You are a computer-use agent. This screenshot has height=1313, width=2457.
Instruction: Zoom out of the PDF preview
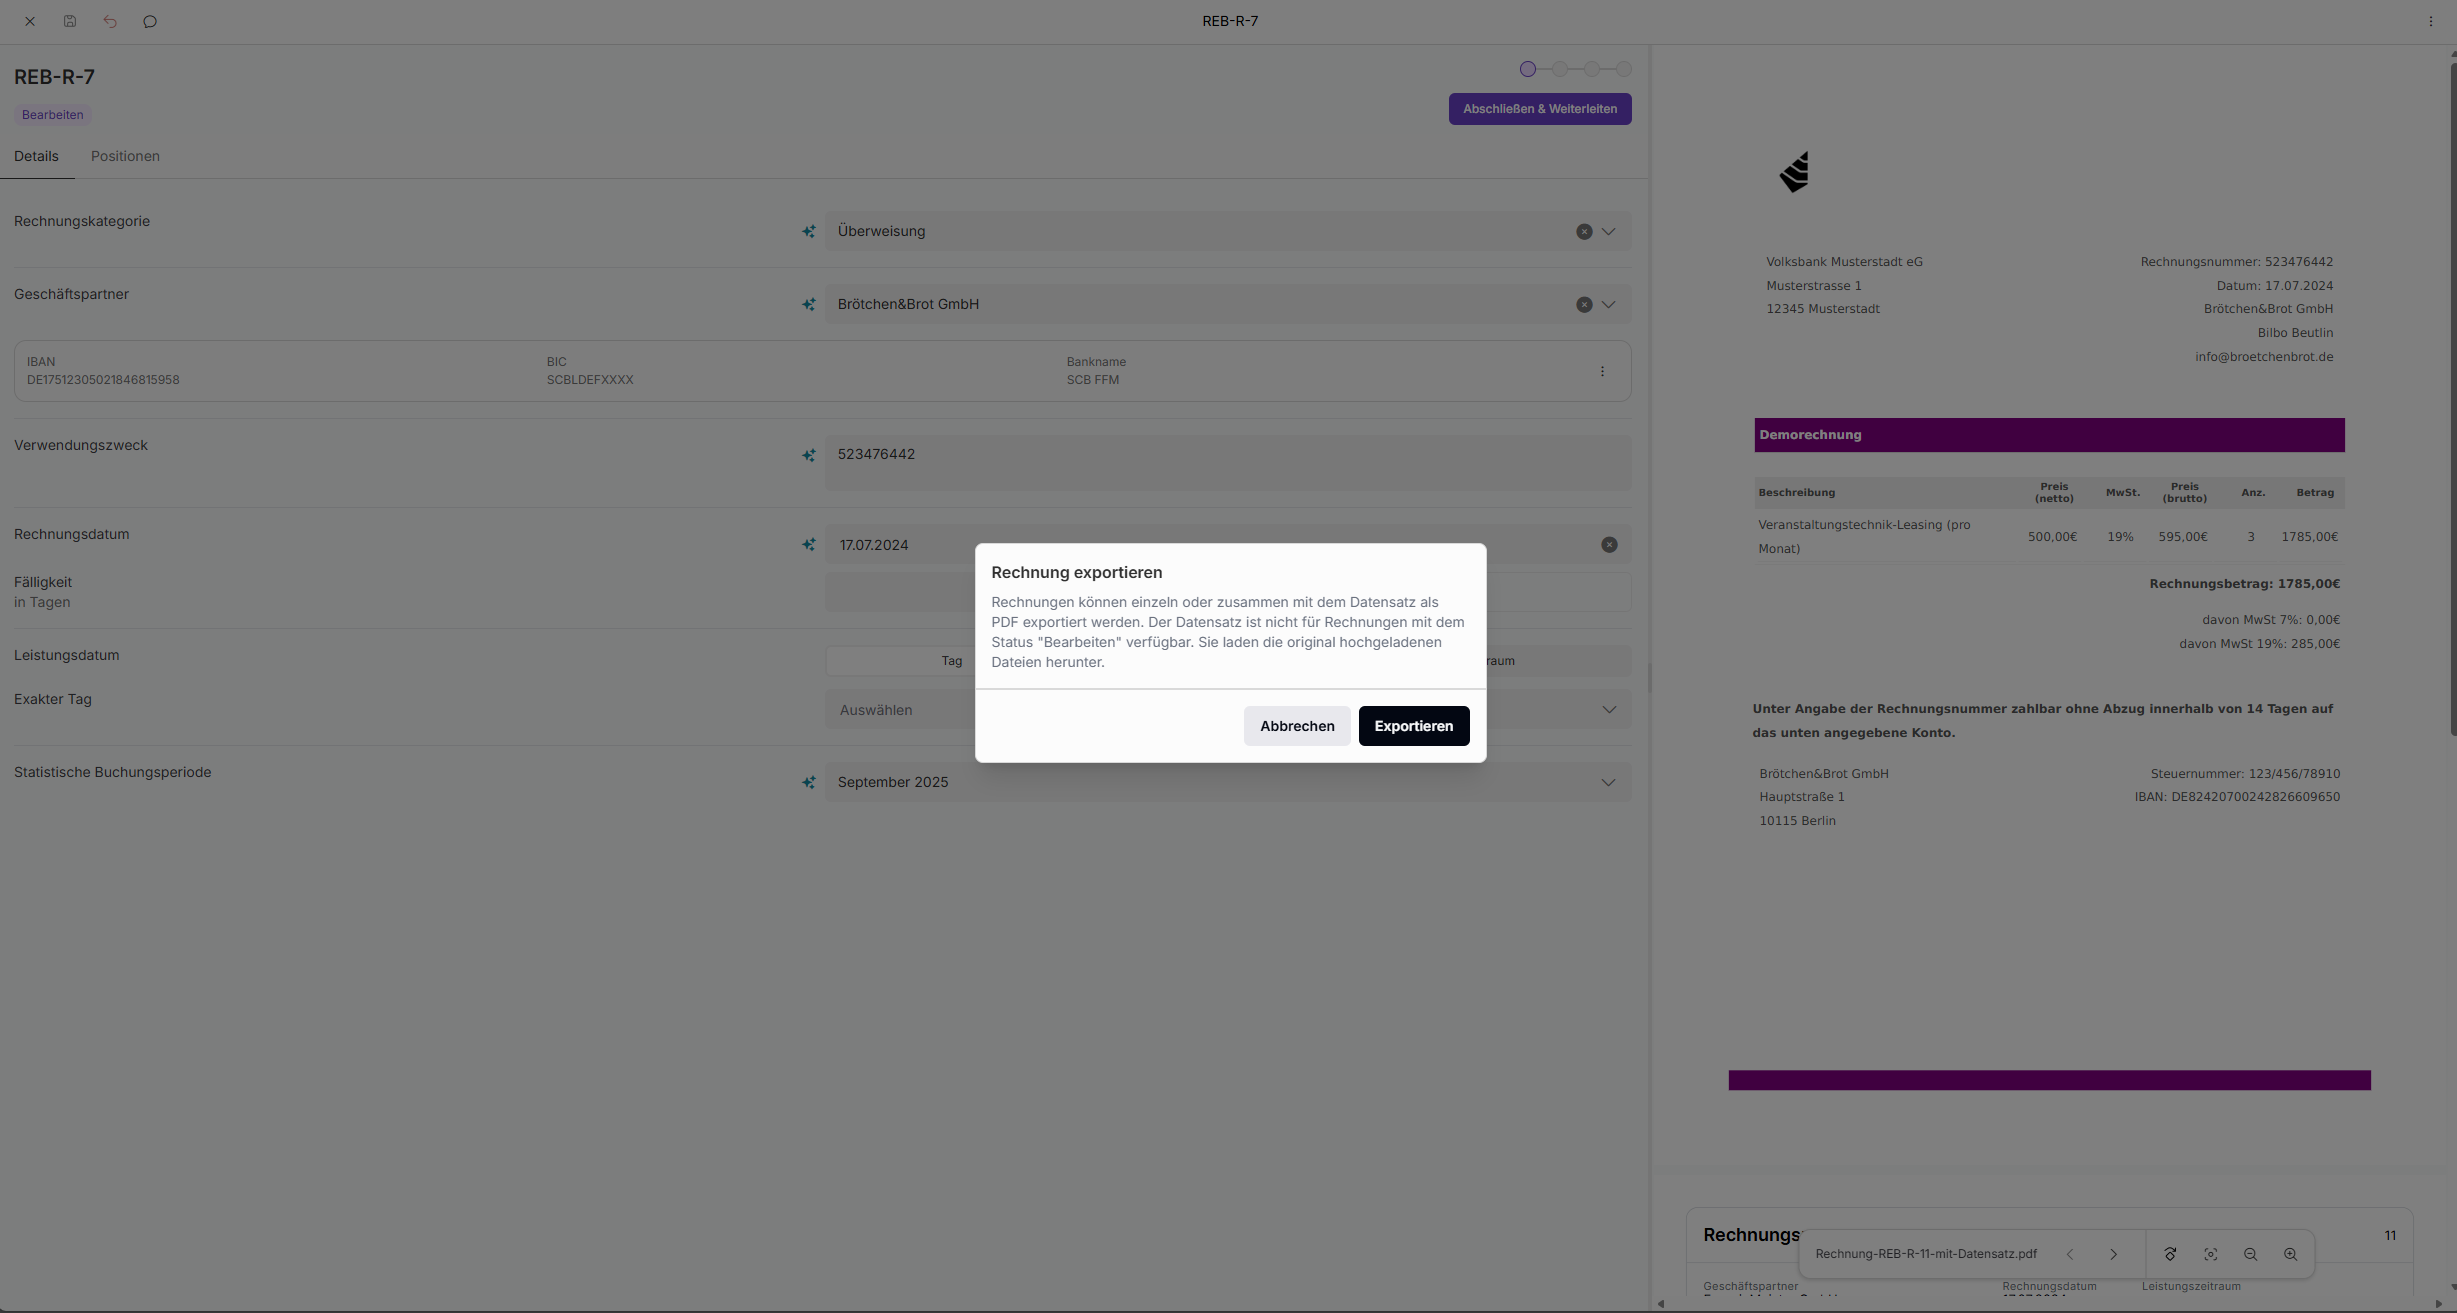(2250, 1254)
